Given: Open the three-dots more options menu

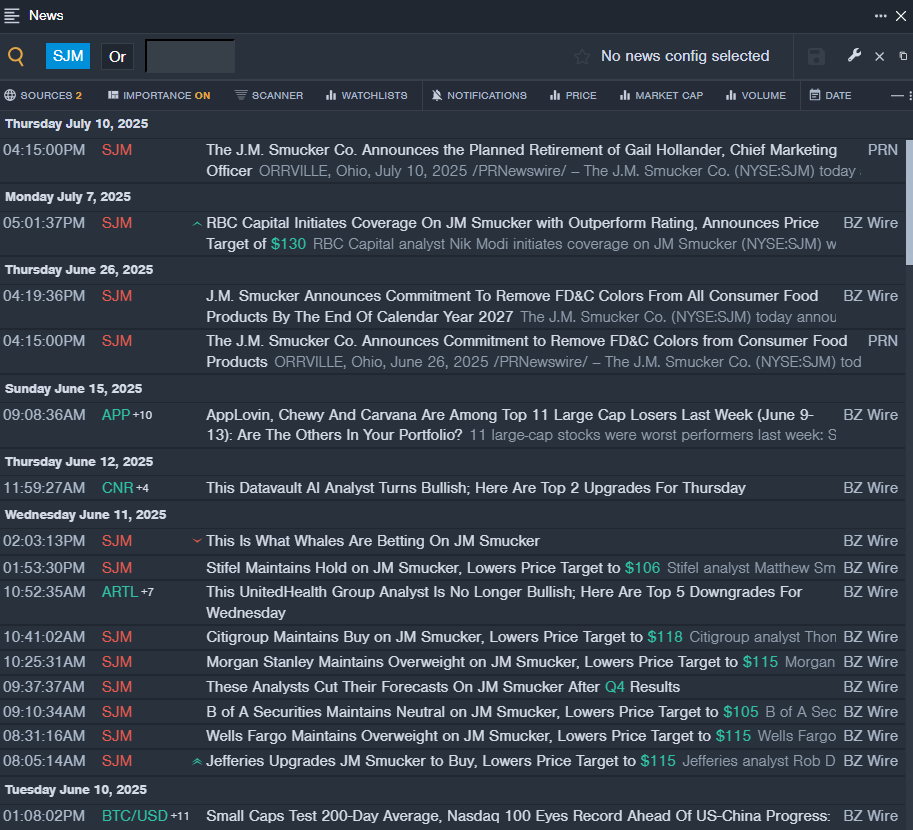Looking at the screenshot, I should pos(880,16).
